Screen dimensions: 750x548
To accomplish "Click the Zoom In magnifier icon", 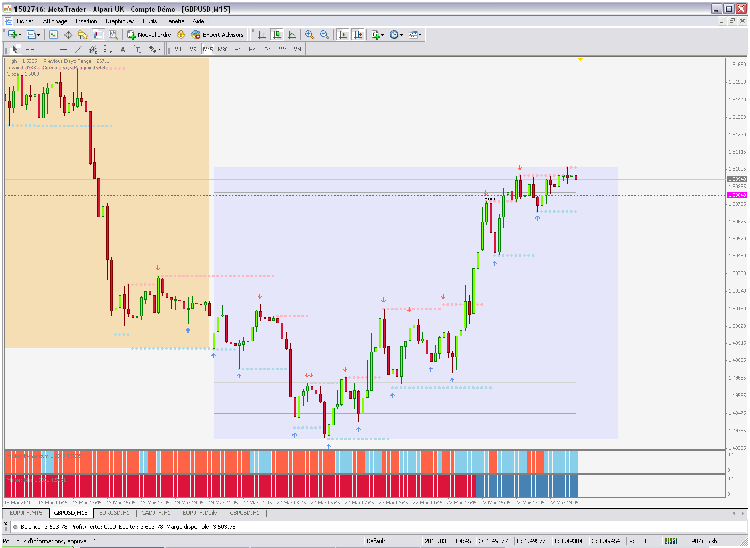I will pos(309,34).
